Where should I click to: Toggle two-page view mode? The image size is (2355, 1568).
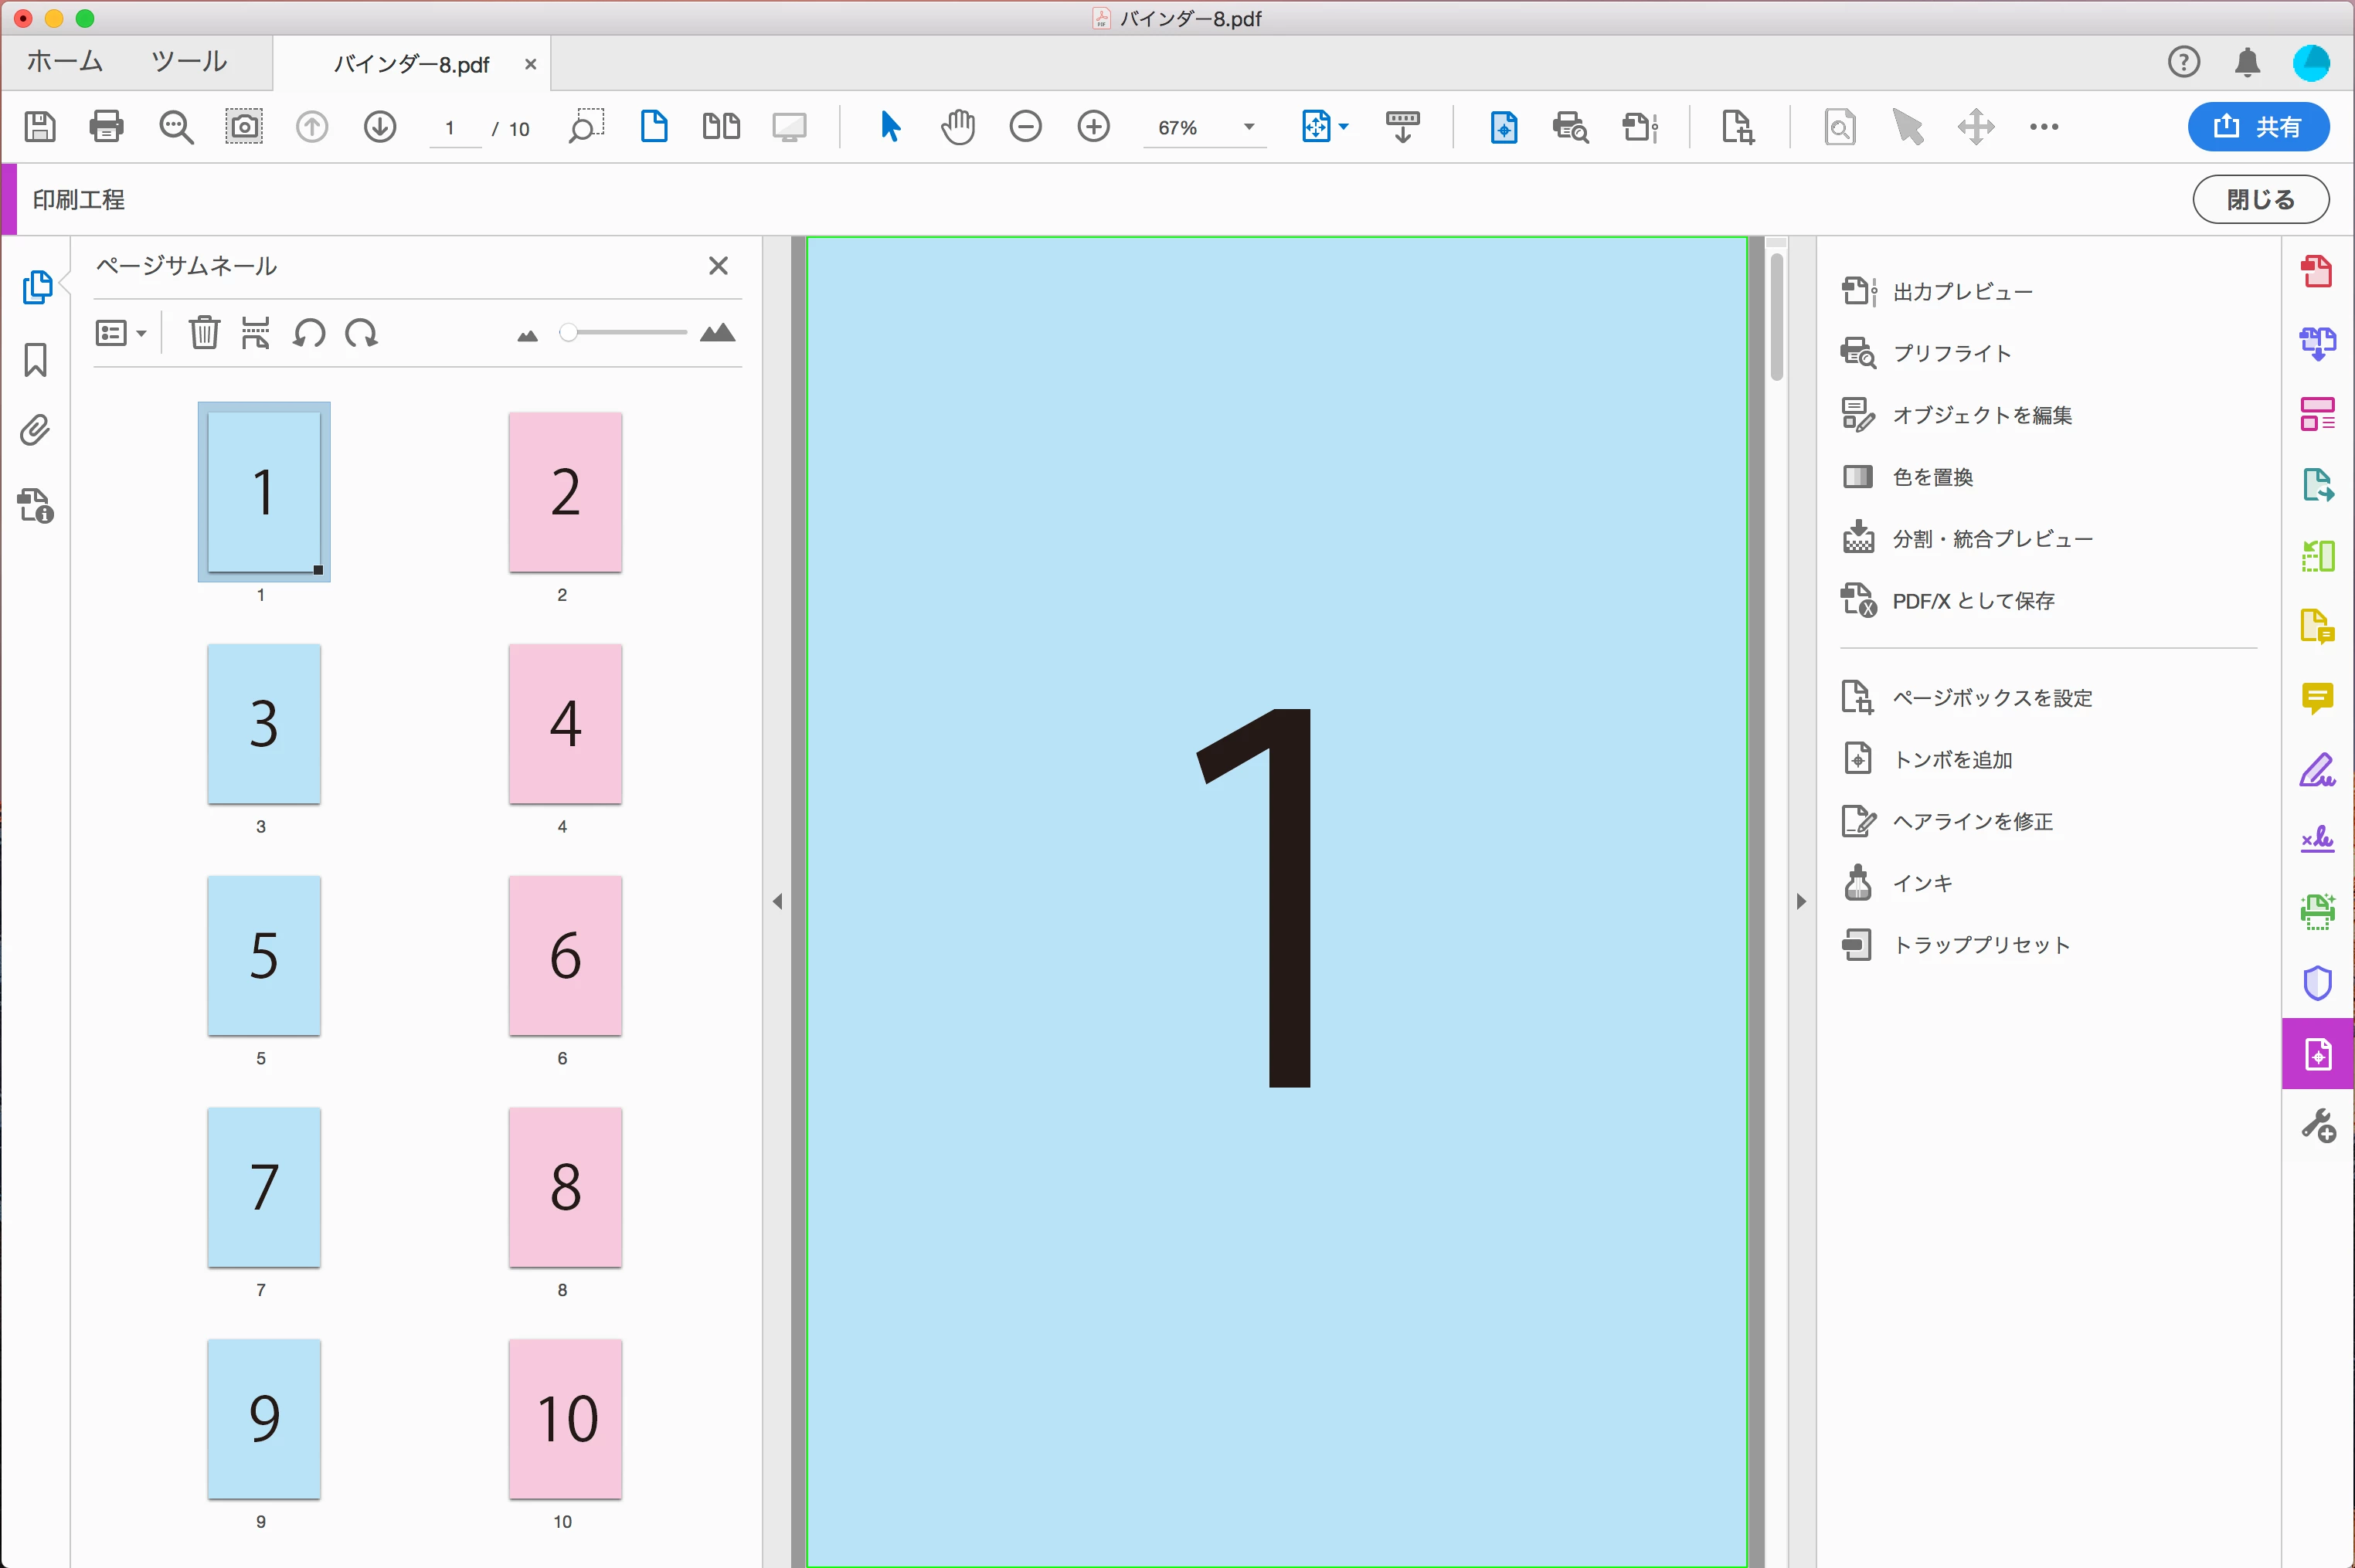721,127
